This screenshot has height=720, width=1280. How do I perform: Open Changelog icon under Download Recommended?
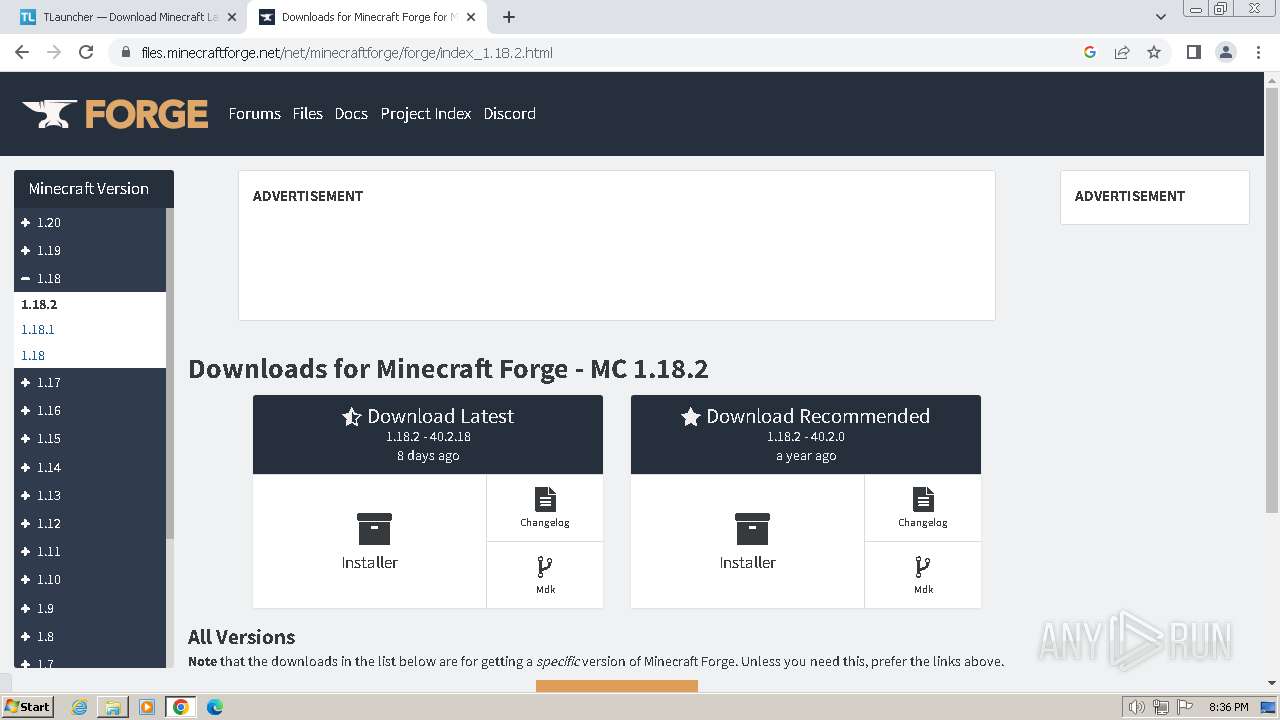coord(923,499)
